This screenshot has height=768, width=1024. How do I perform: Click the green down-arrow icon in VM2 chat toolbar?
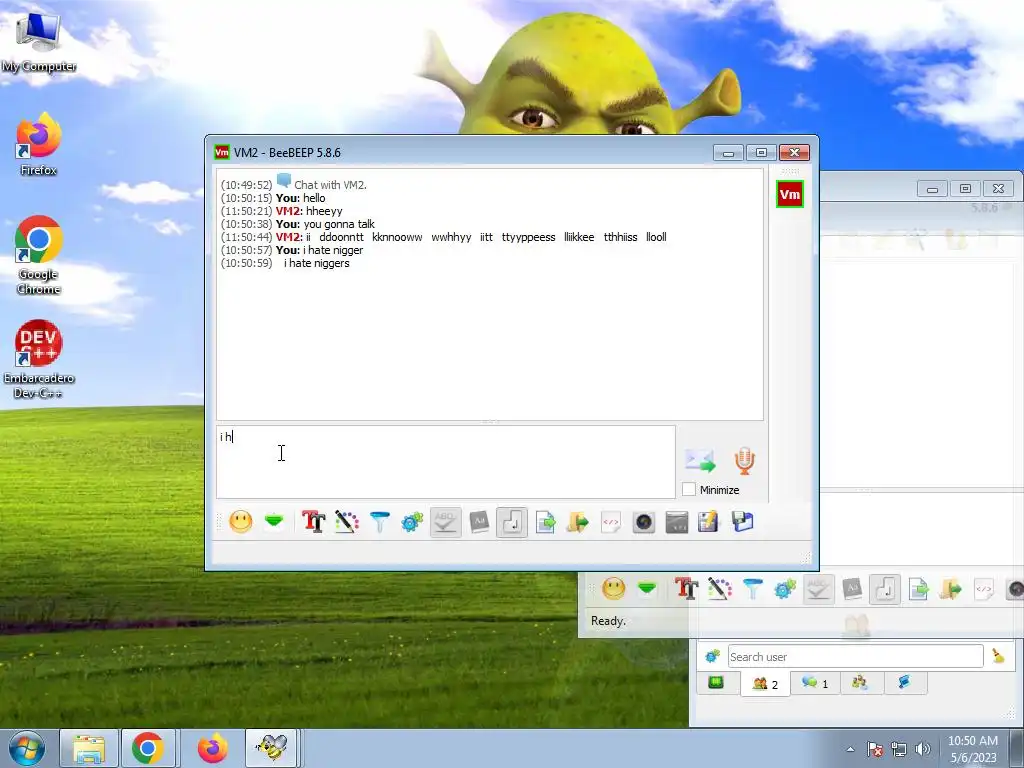[x=274, y=521]
